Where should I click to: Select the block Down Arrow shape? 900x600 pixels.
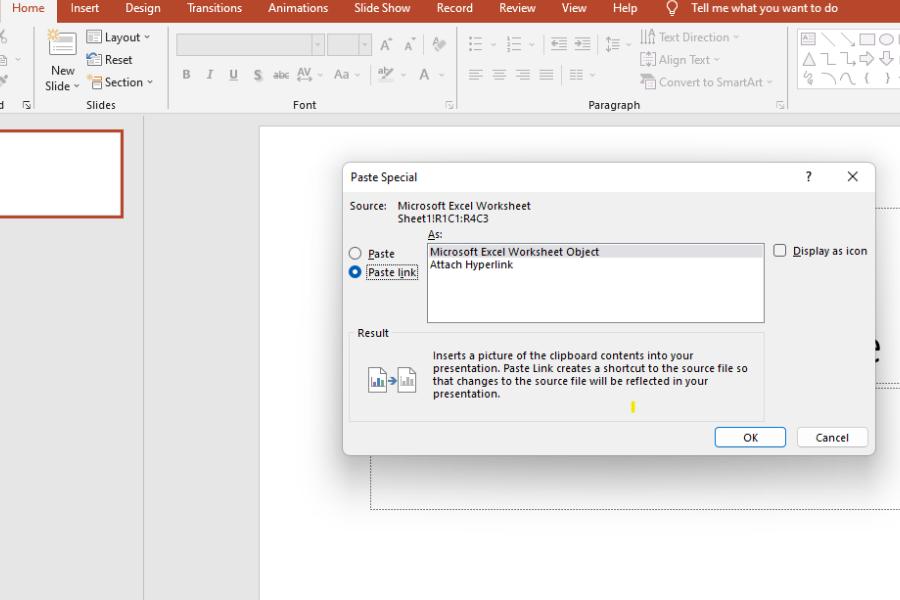886,59
